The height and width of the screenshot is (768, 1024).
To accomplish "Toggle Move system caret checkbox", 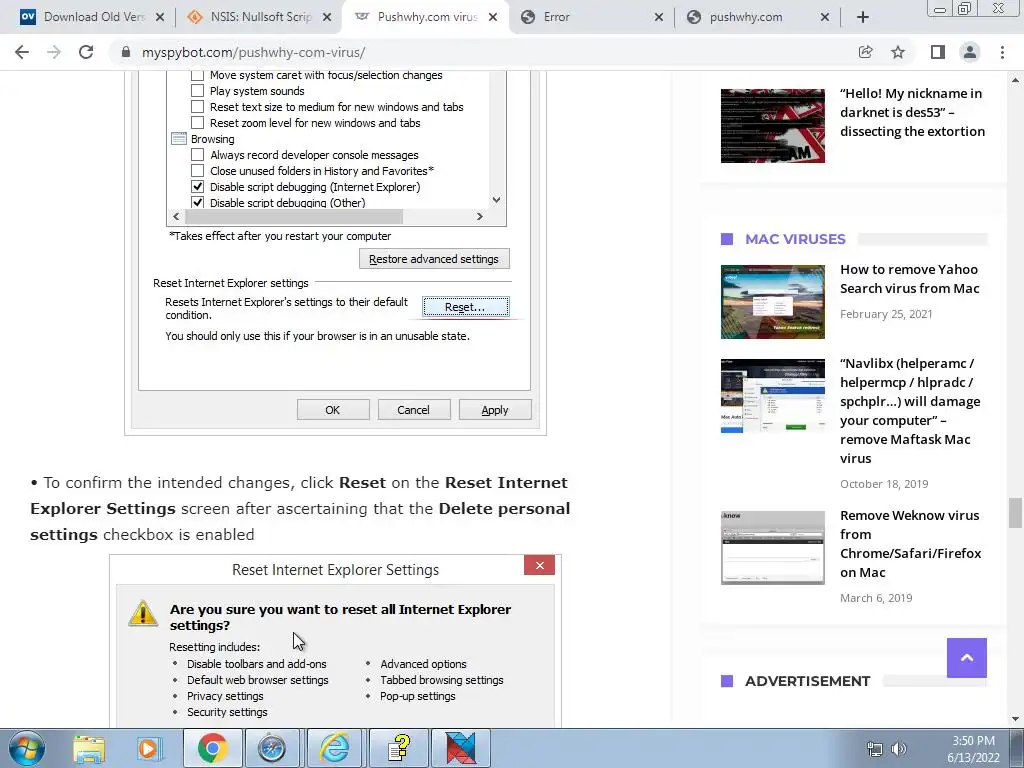I will [x=197, y=75].
